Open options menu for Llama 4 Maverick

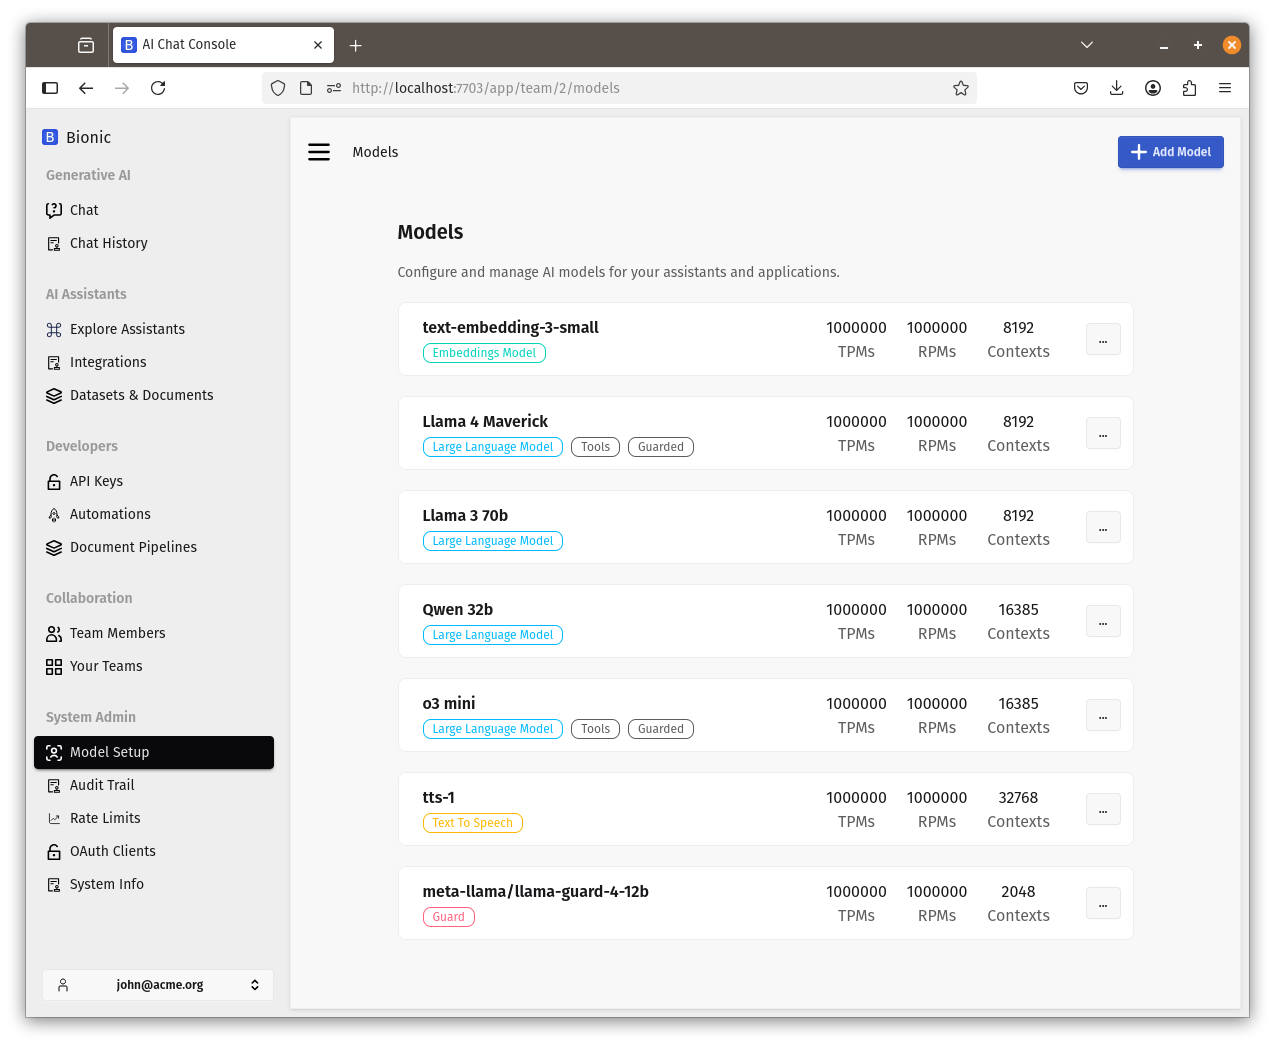tap(1102, 433)
